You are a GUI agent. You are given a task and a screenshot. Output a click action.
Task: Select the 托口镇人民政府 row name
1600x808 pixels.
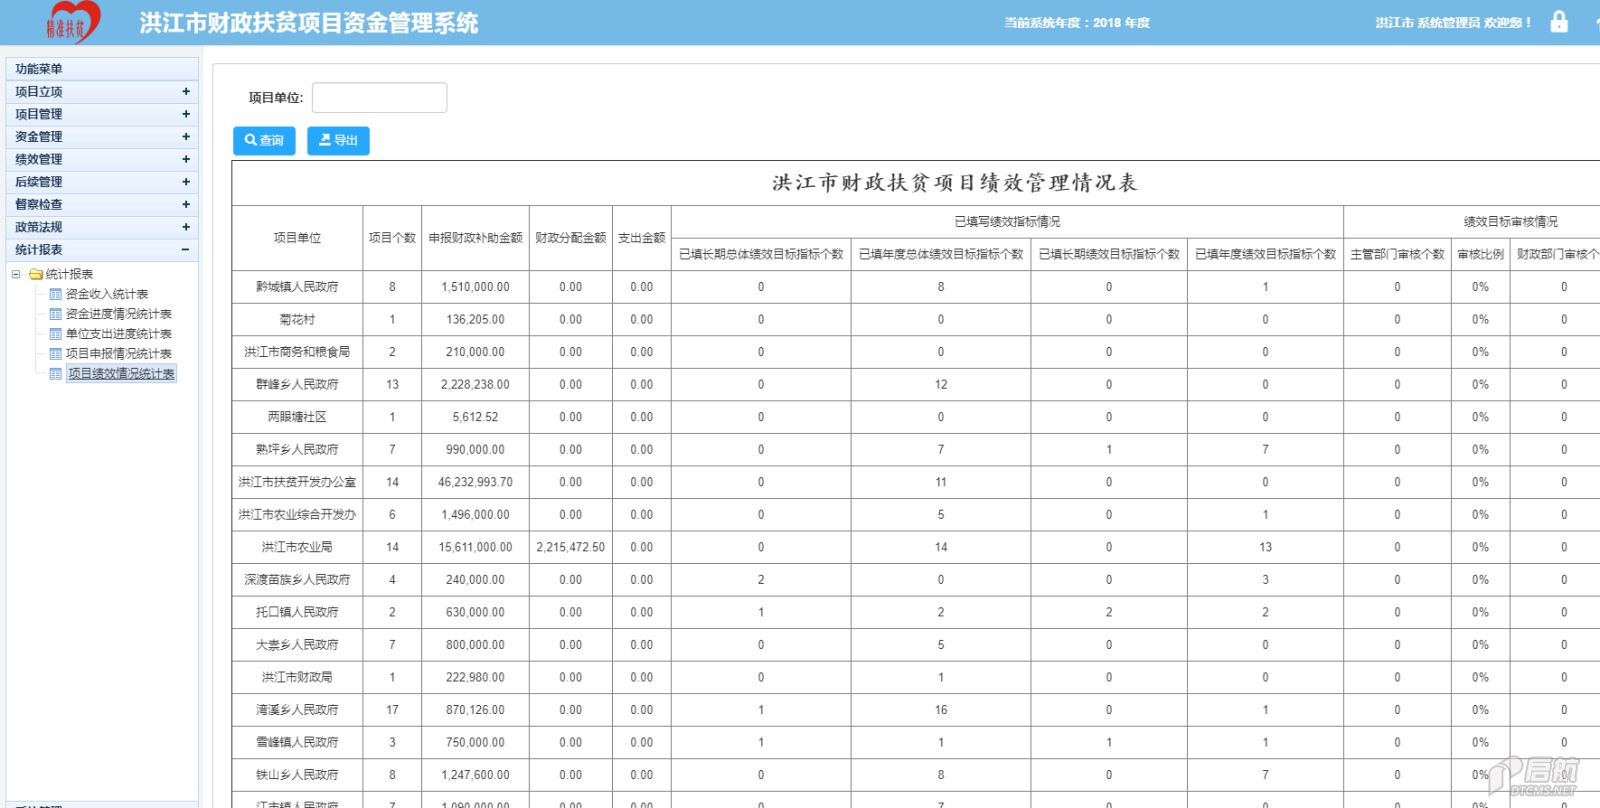(x=297, y=612)
